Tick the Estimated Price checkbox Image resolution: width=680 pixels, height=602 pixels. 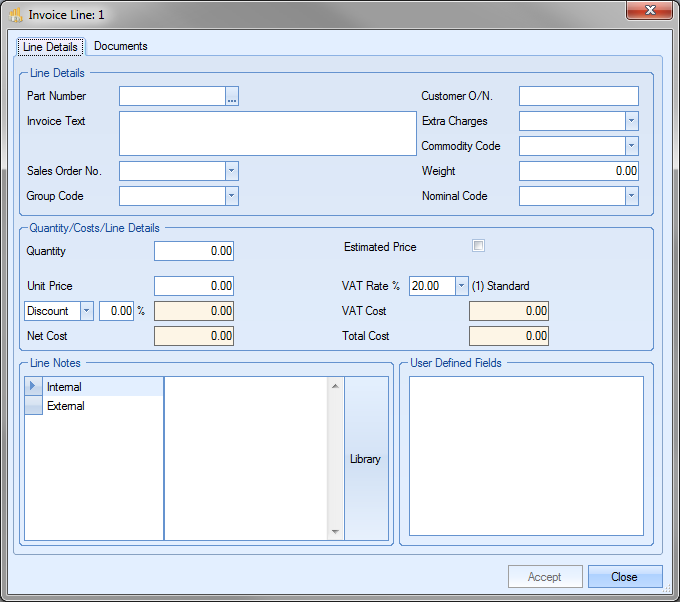point(478,246)
